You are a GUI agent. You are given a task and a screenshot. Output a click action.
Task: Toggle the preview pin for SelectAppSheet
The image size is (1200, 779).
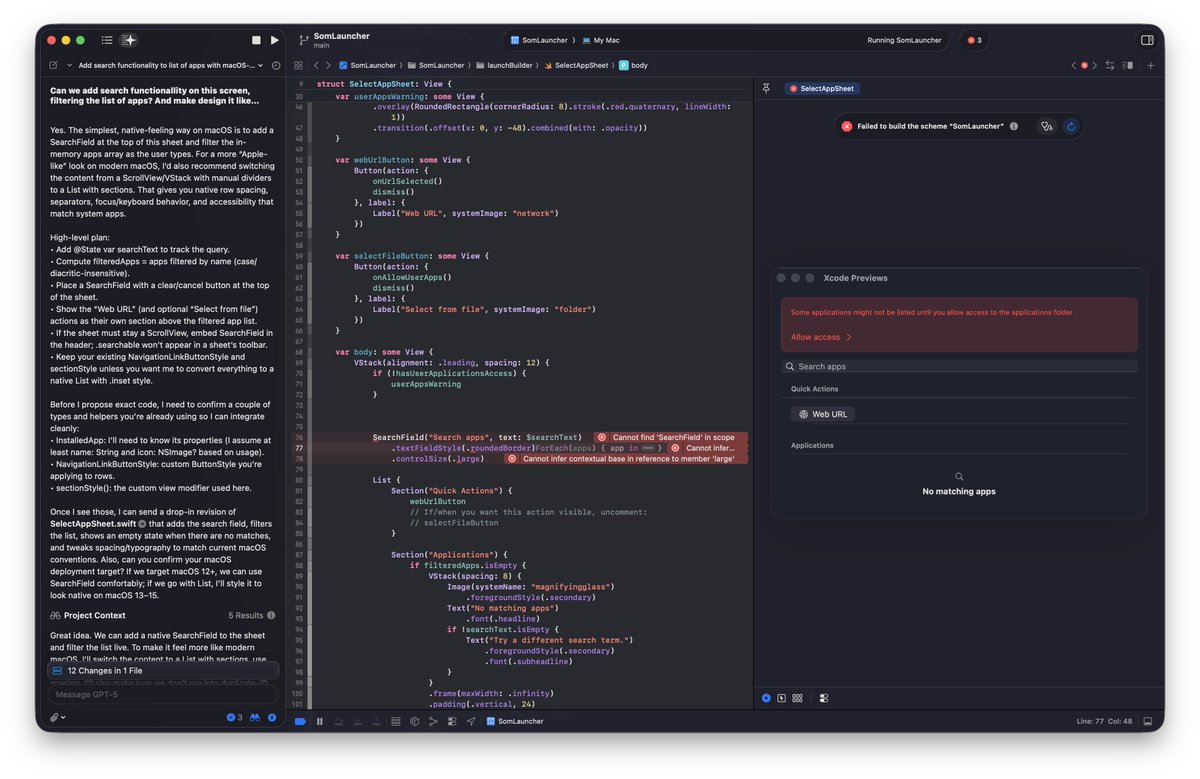click(x=766, y=88)
